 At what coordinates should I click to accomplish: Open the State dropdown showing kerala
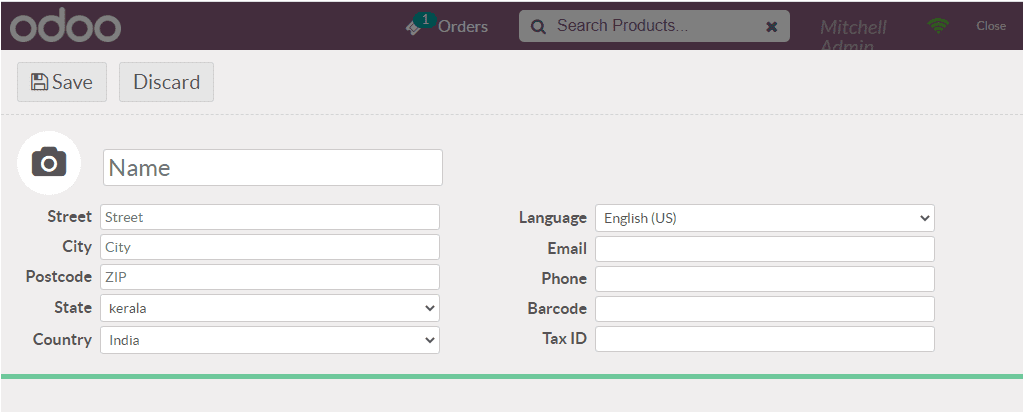click(270, 308)
